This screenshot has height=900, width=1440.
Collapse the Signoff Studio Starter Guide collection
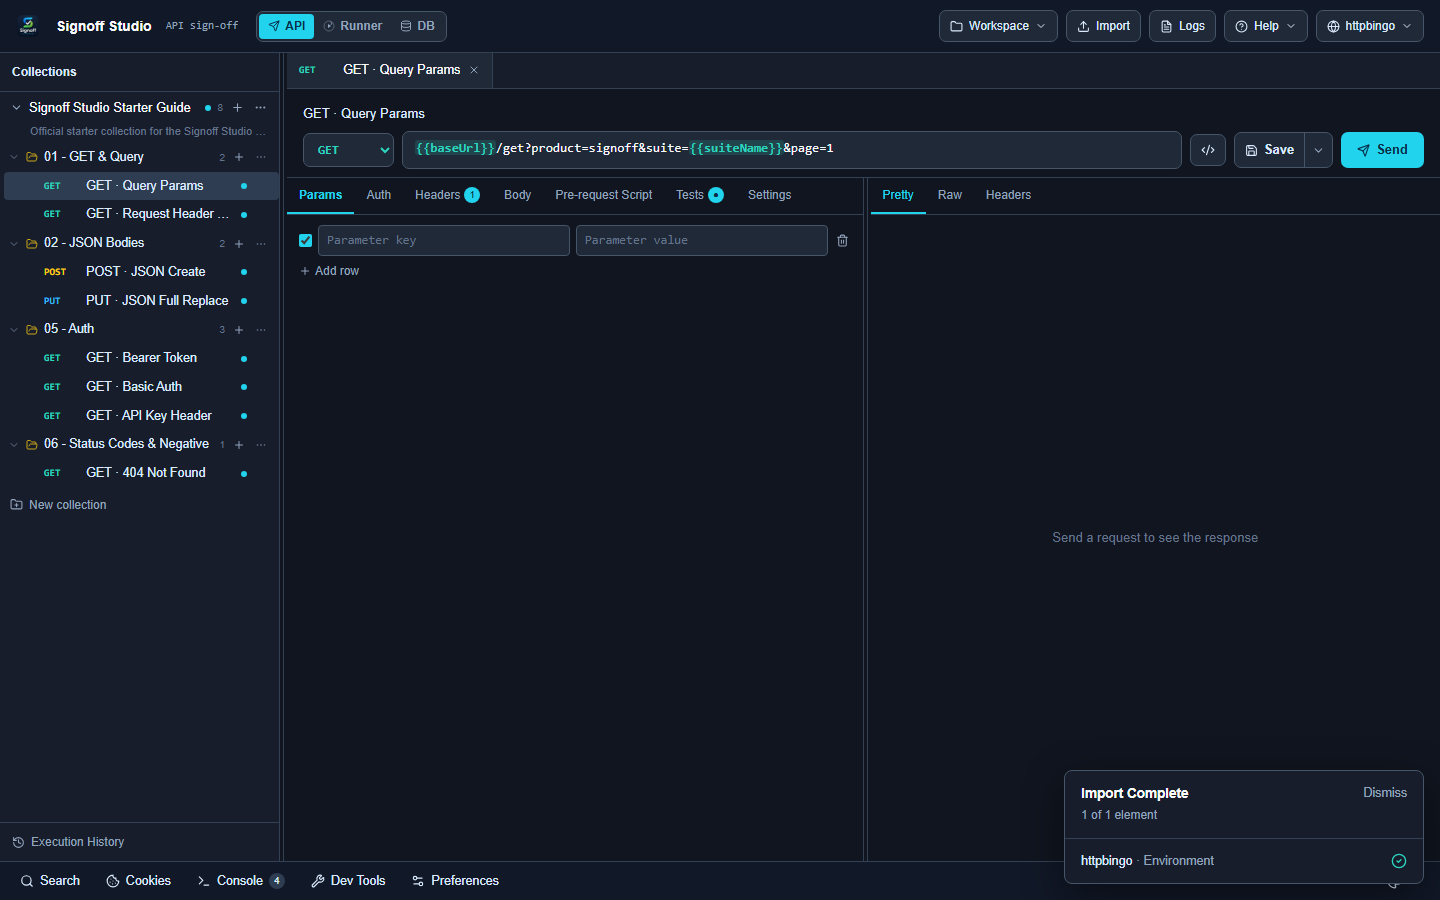pyautogui.click(x=16, y=108)
